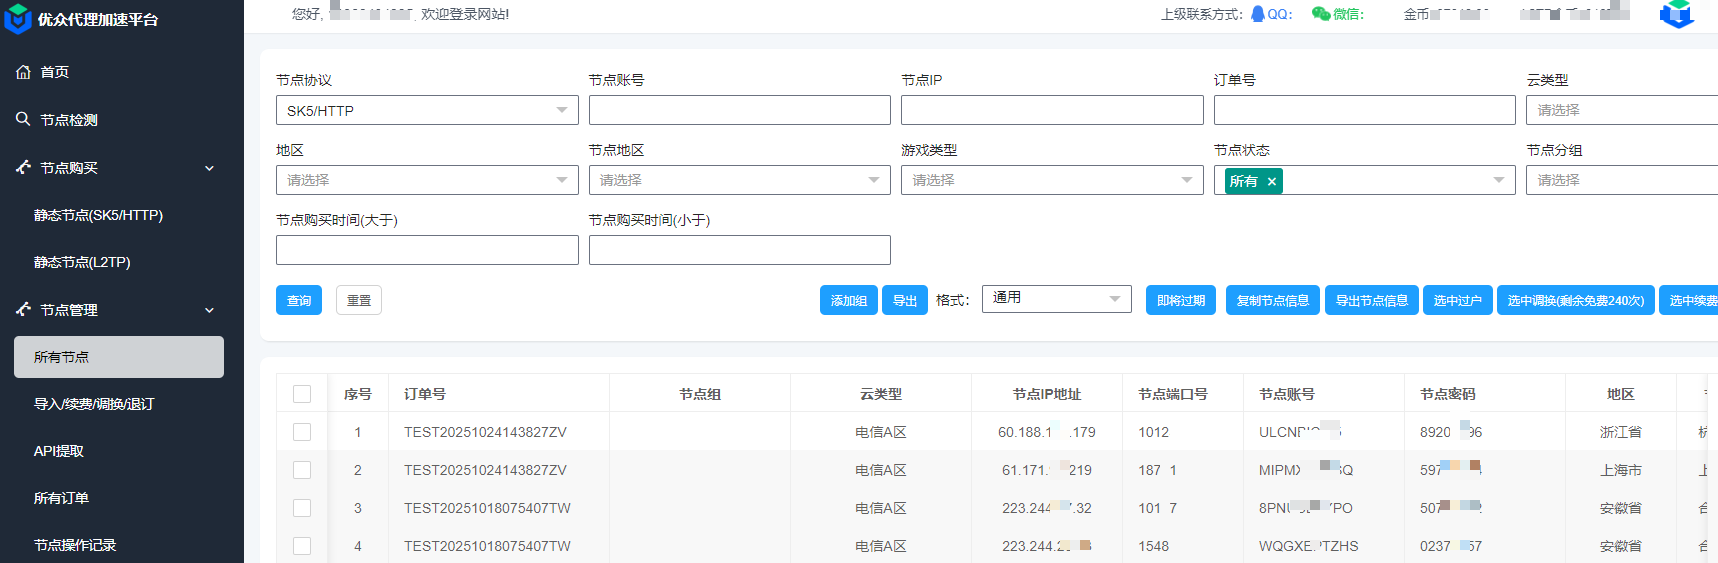The height and width of the screenshot is (563, 1718).
Task: Collapse the 节点管理 menu chevron
Action: coord(209,310)
